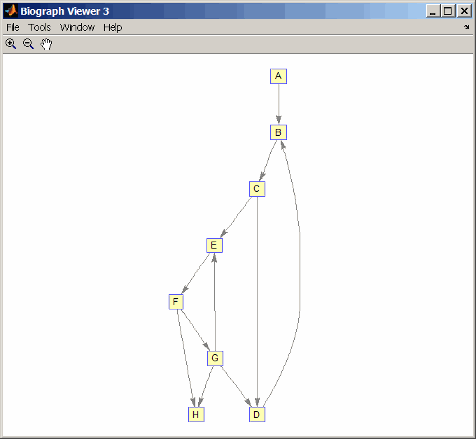Select node F in the graph

click(176, 302)
